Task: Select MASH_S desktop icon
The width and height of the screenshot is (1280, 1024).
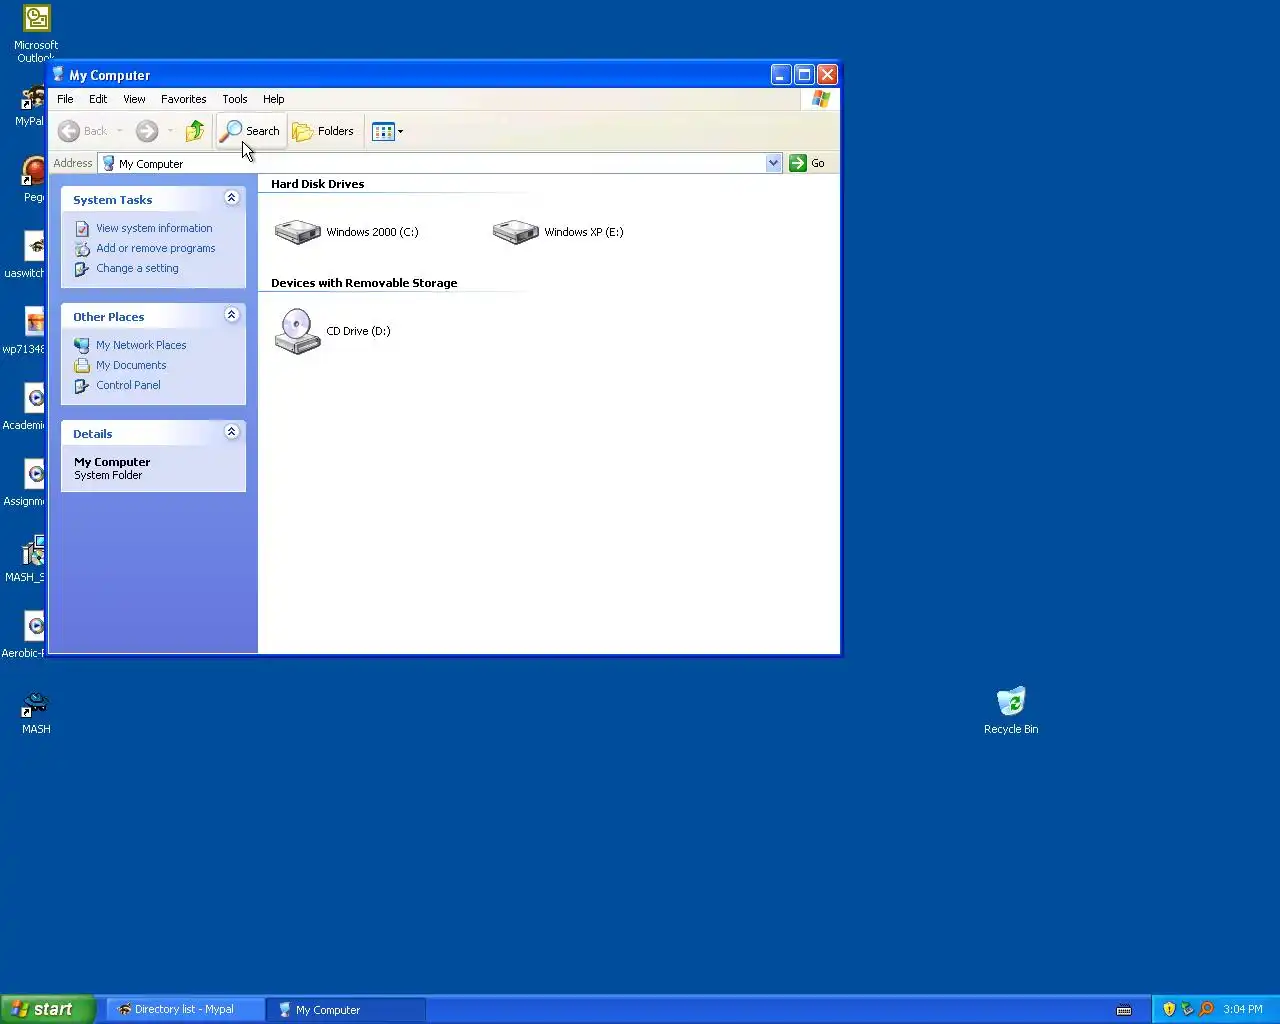Action: (33, 551)
